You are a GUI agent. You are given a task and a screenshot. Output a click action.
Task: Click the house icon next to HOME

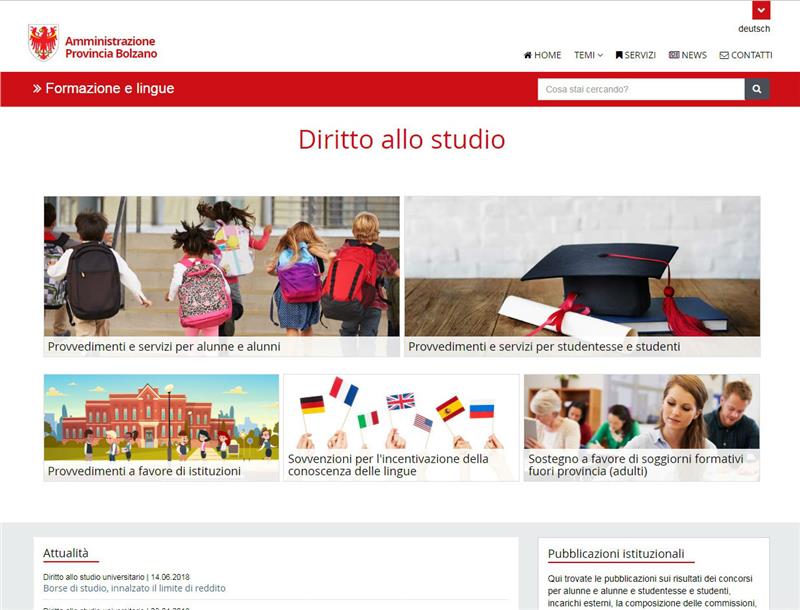527,56
